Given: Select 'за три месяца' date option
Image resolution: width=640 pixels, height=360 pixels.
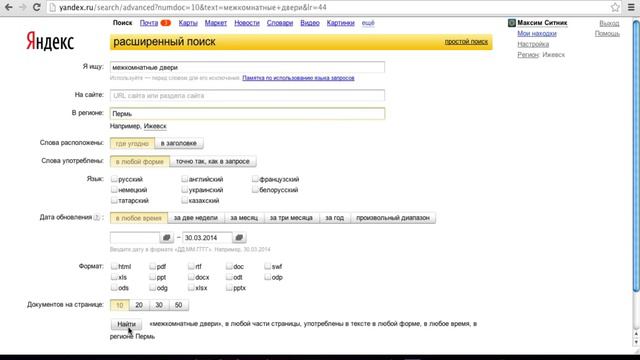Looking at the screenshot, I should click(x=291, y=218).
